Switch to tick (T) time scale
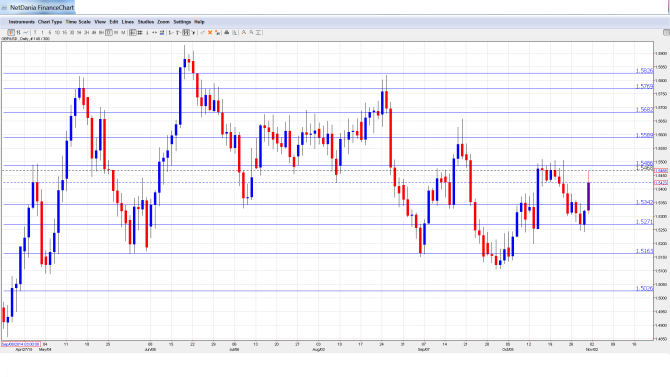Viewport: 670px width, 377px height. pos(35,32)
